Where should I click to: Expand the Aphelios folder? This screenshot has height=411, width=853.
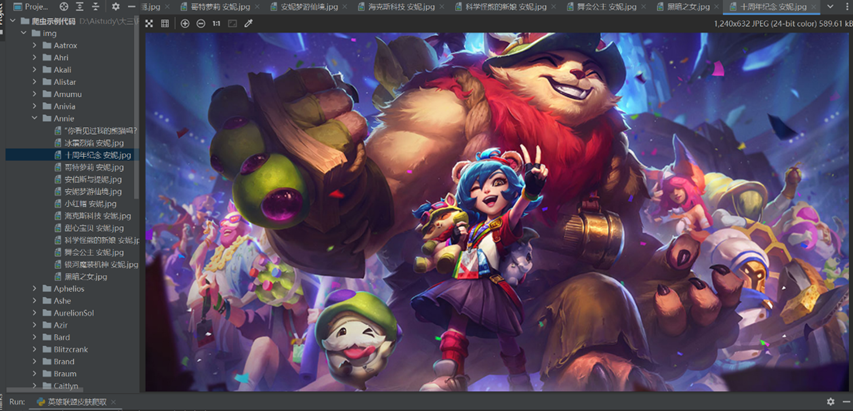tap(35, 289)
